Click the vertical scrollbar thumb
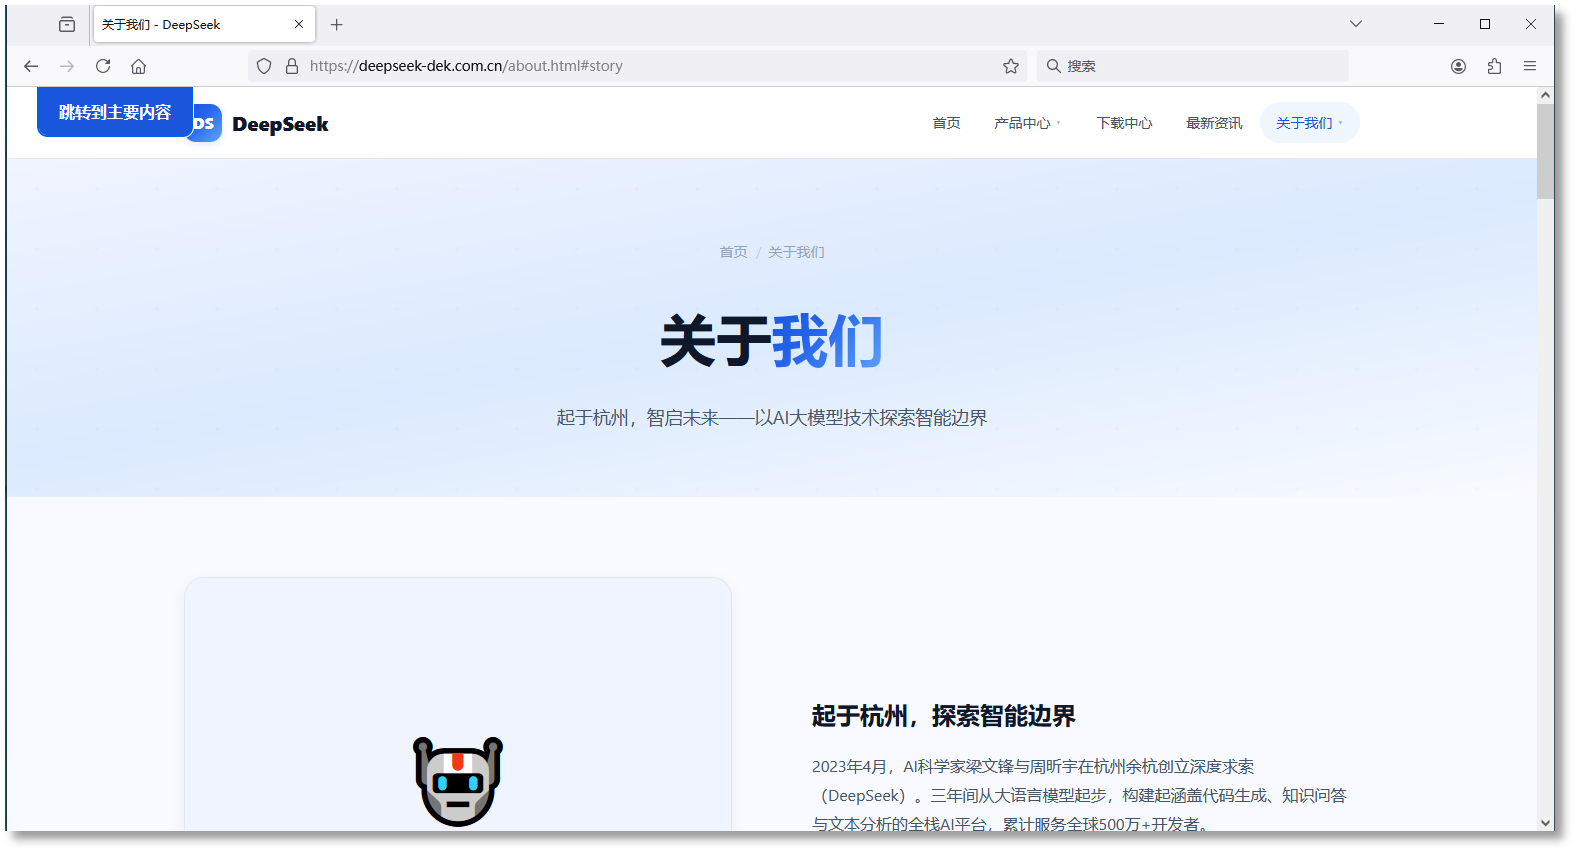Viewport: 1577px width, 851px height. click(x=1546, y=151)
